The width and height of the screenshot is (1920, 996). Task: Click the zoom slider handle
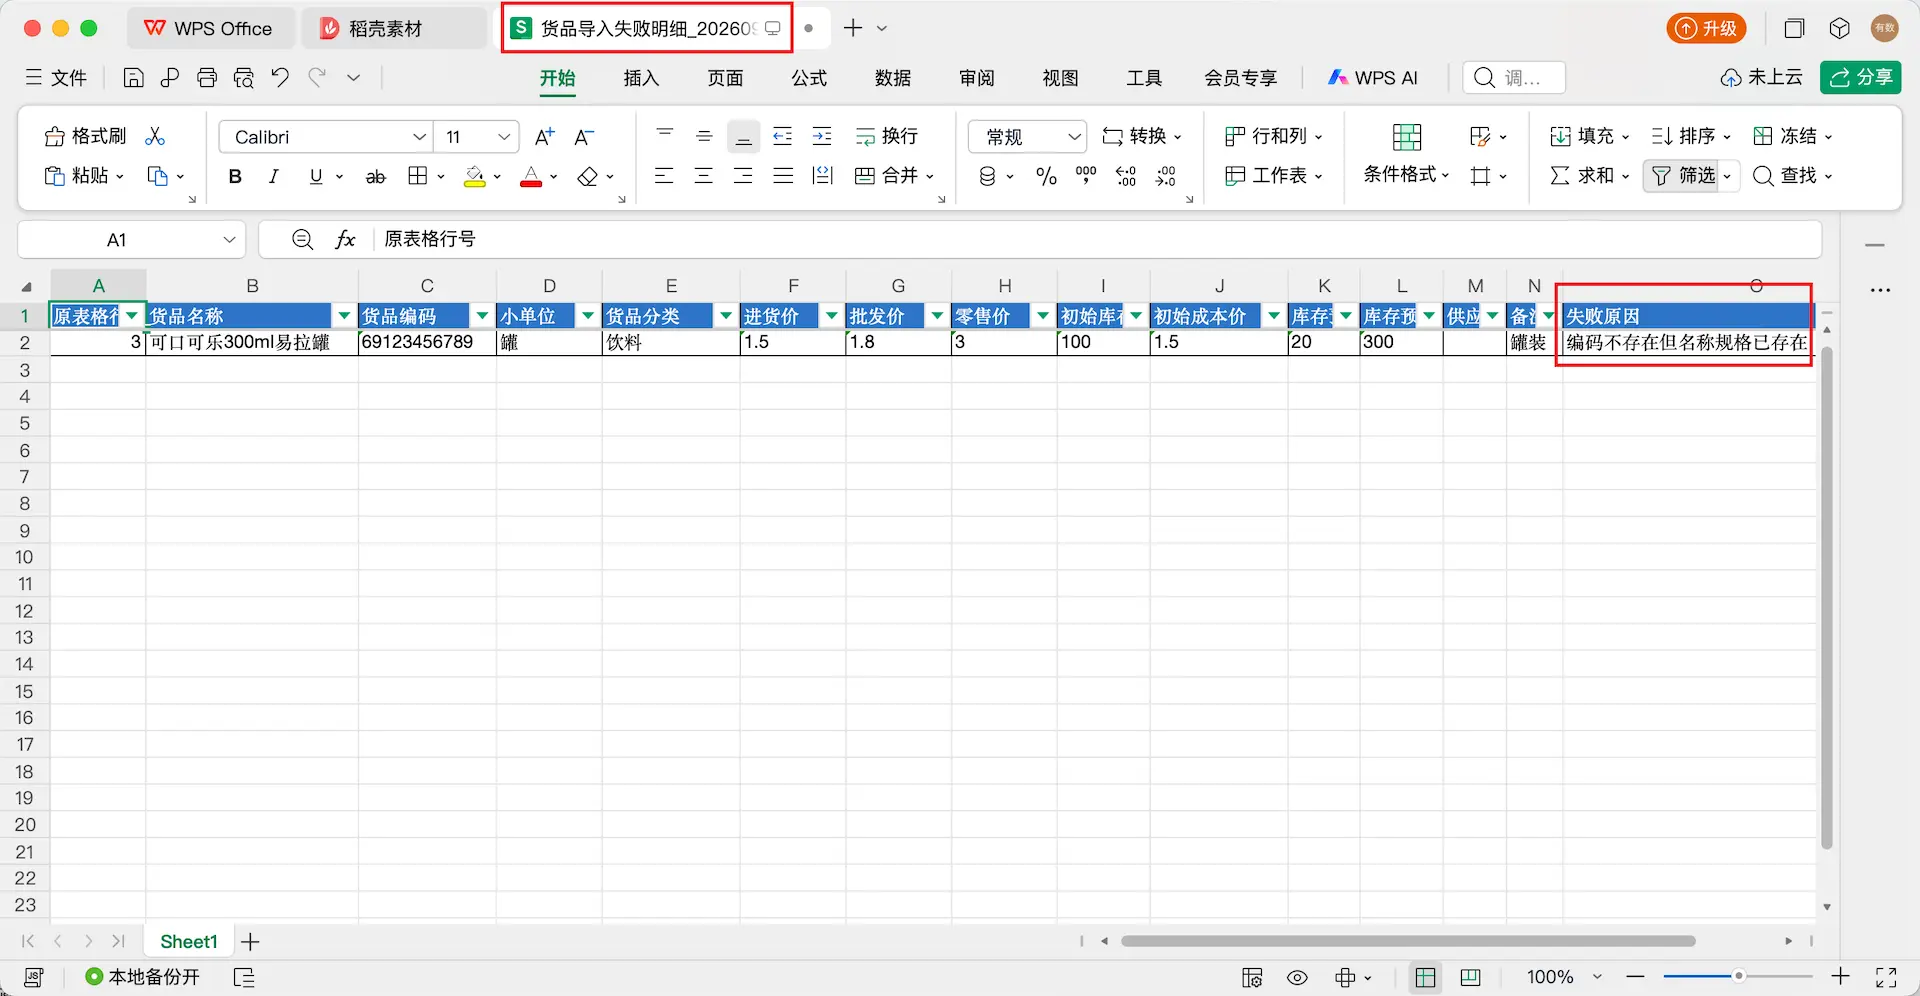tap(1739, 976)
